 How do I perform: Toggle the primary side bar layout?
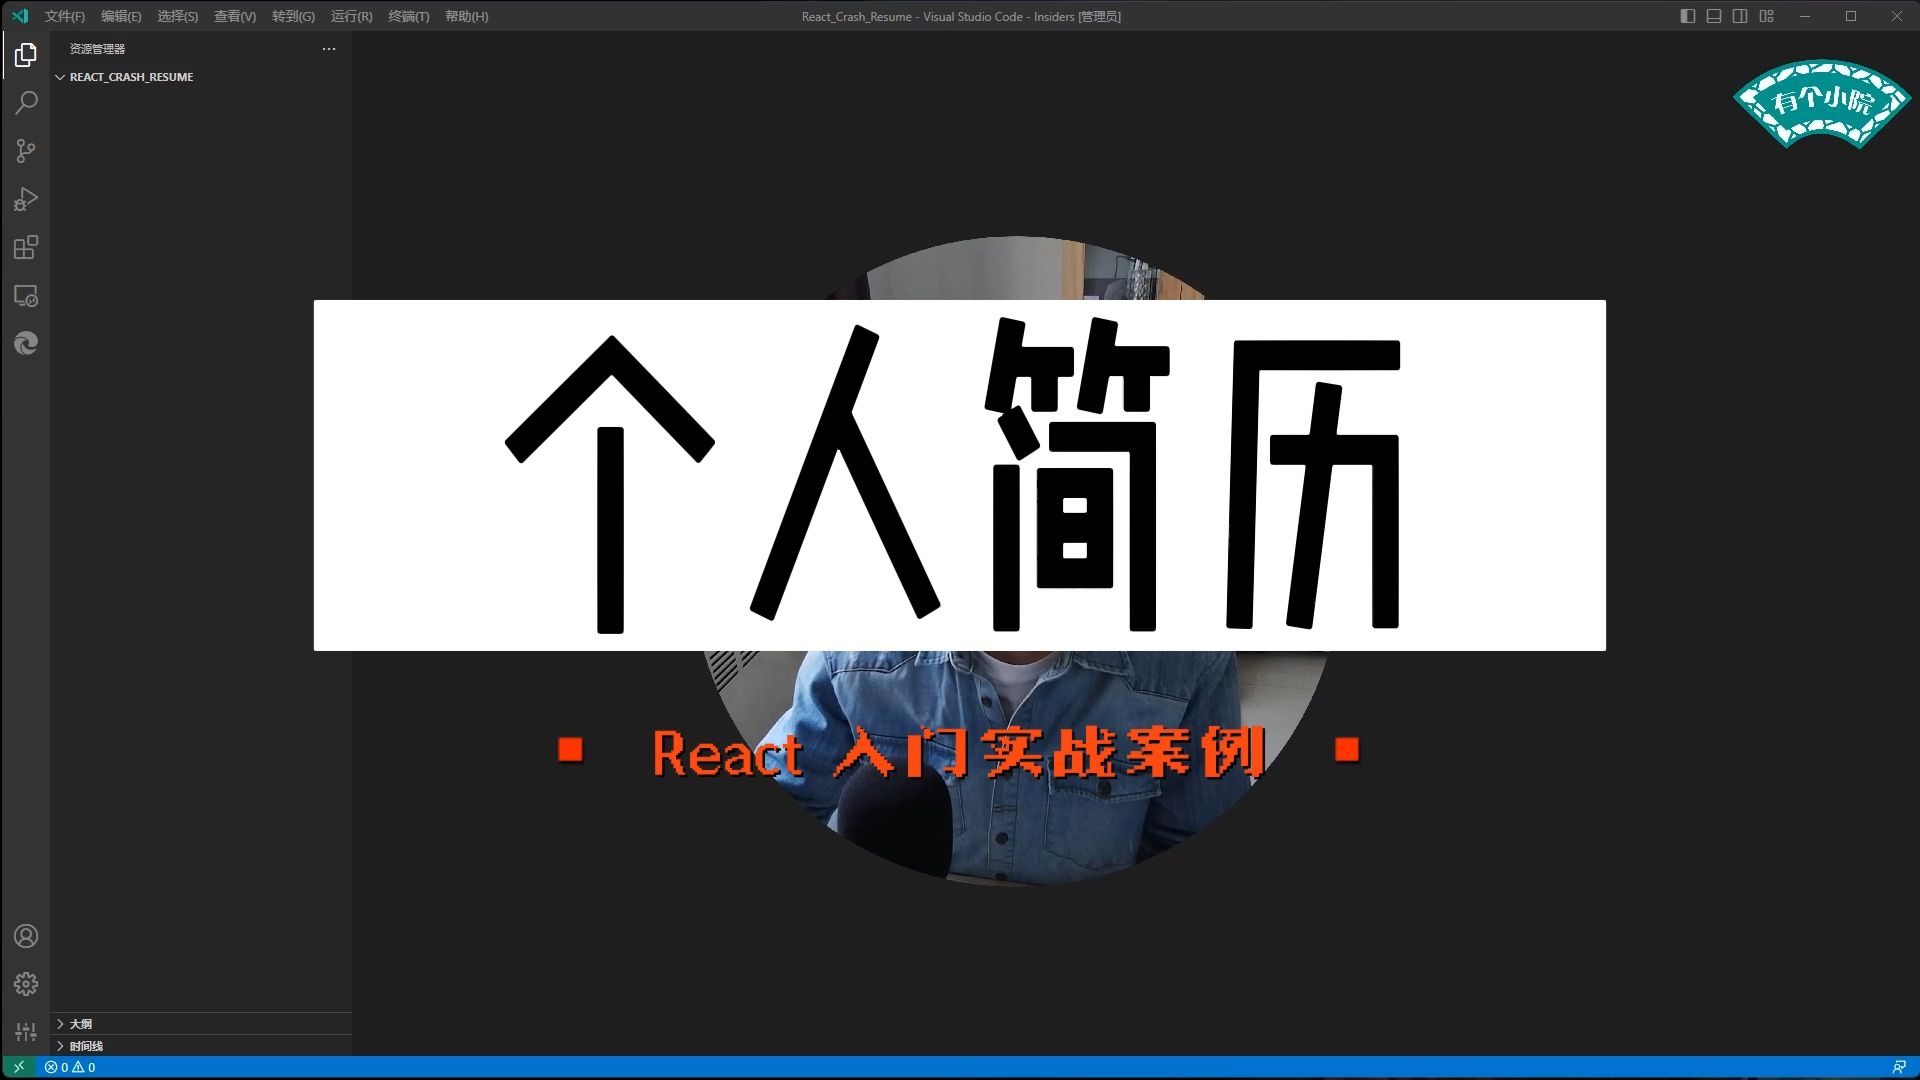tap(1688, 16)
